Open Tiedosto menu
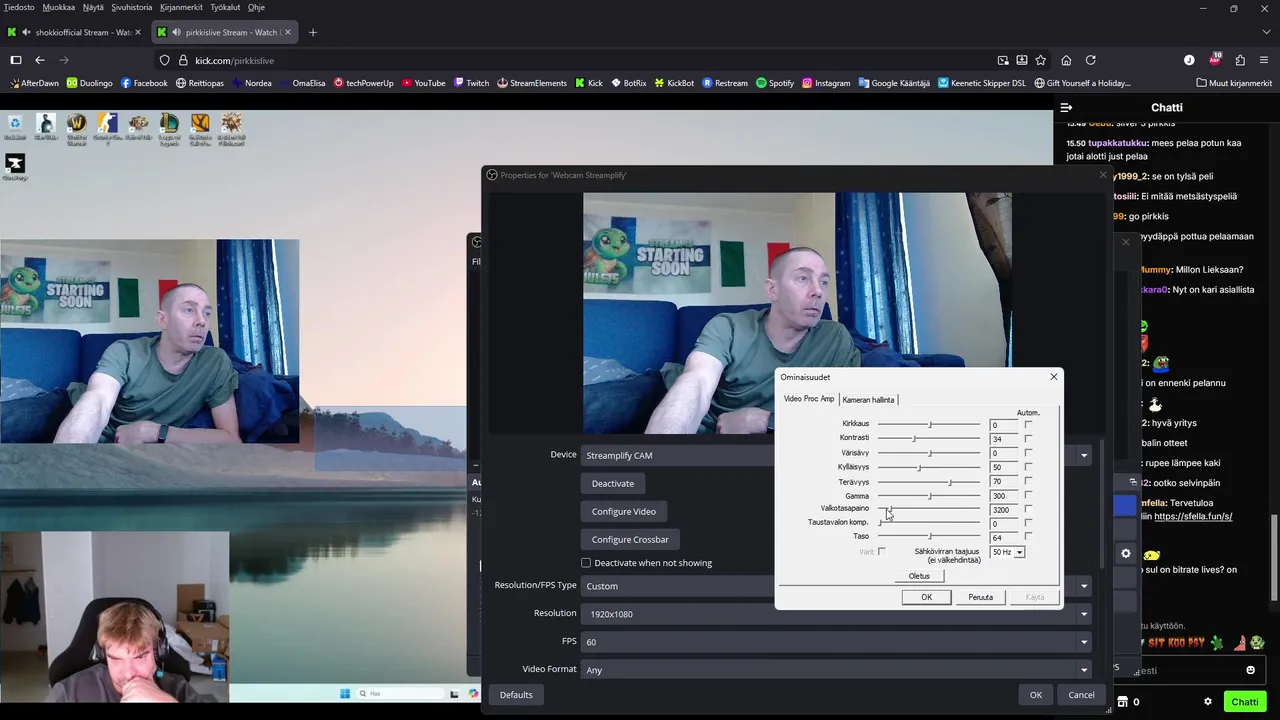 [x=19, y=7]
